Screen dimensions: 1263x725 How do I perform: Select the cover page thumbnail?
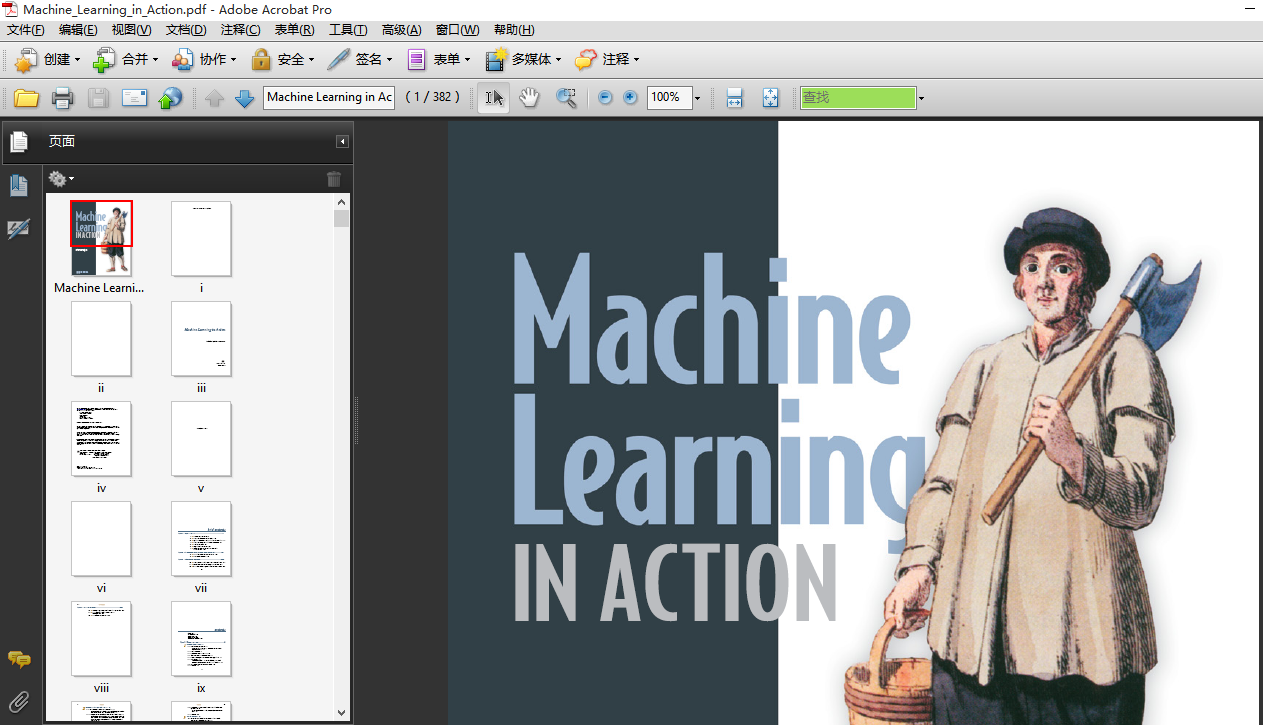(x=101, y=238)
